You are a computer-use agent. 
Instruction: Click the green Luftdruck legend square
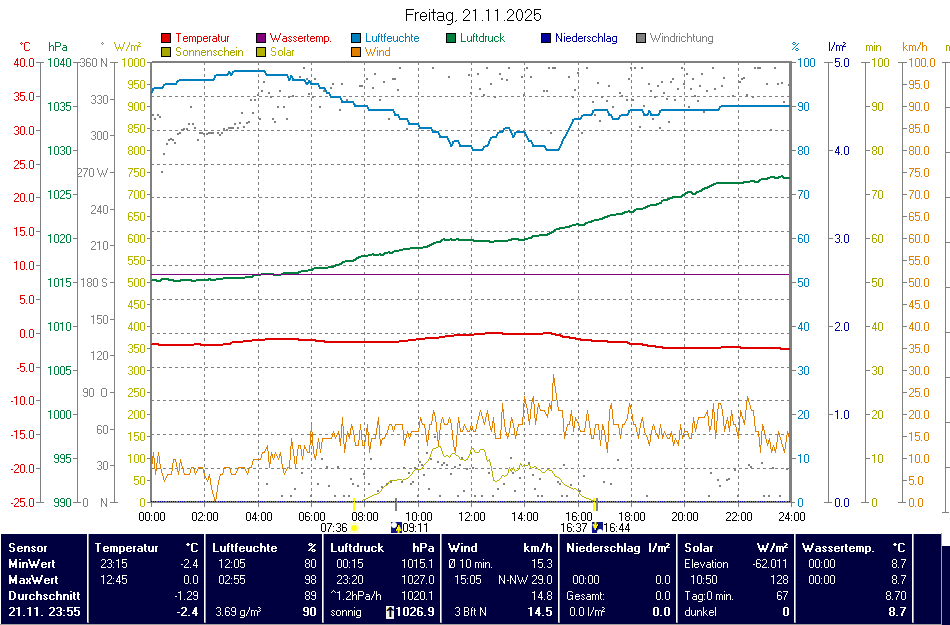click(452, 39)
